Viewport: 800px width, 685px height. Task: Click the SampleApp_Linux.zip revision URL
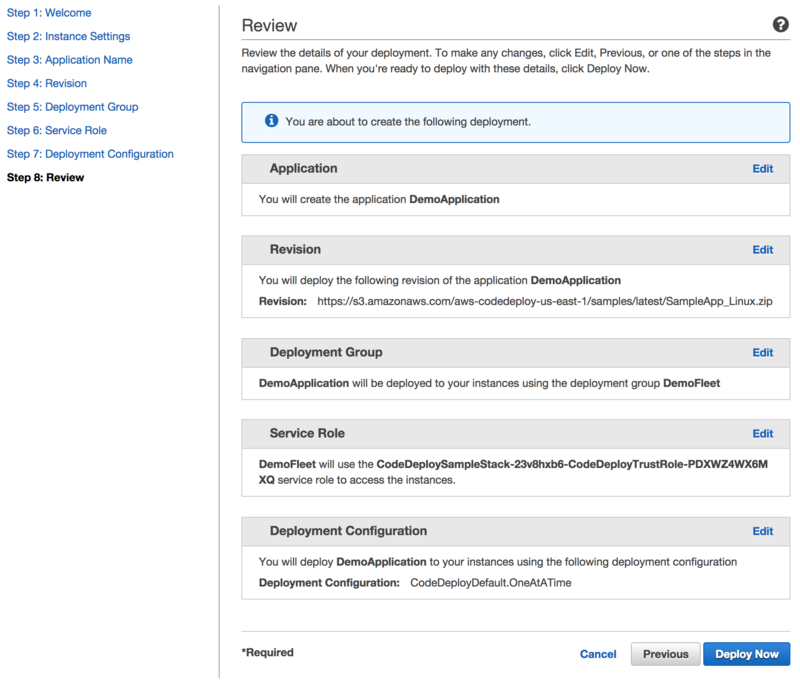tap(544, 301)
